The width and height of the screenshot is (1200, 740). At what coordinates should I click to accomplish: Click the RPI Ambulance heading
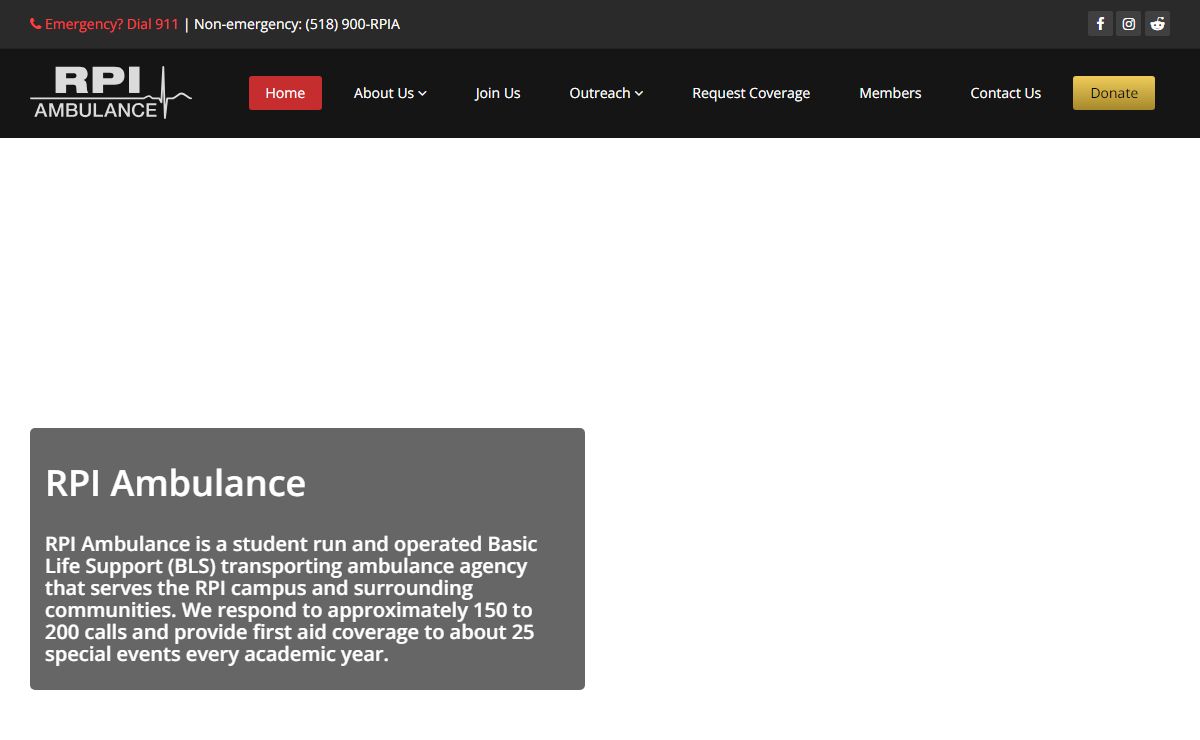click(176, 483)
